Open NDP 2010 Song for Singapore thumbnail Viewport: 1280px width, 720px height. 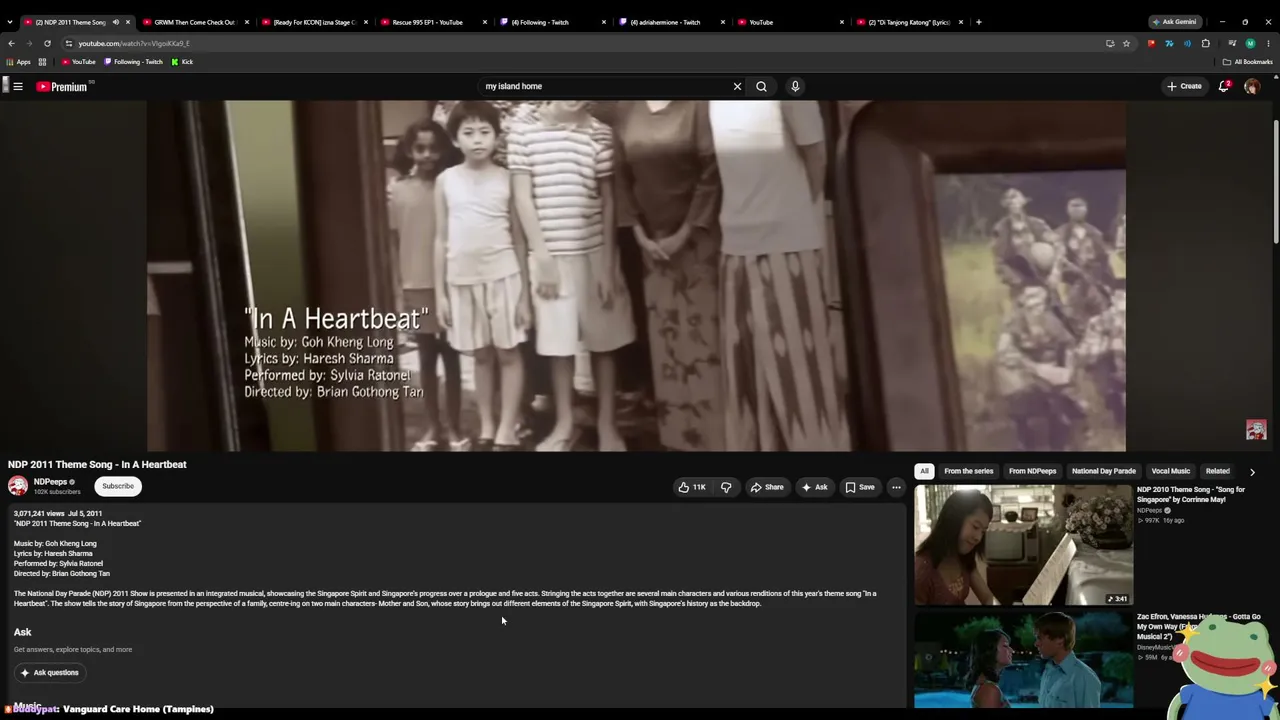pyautogui.click(x=1024, y=545)
